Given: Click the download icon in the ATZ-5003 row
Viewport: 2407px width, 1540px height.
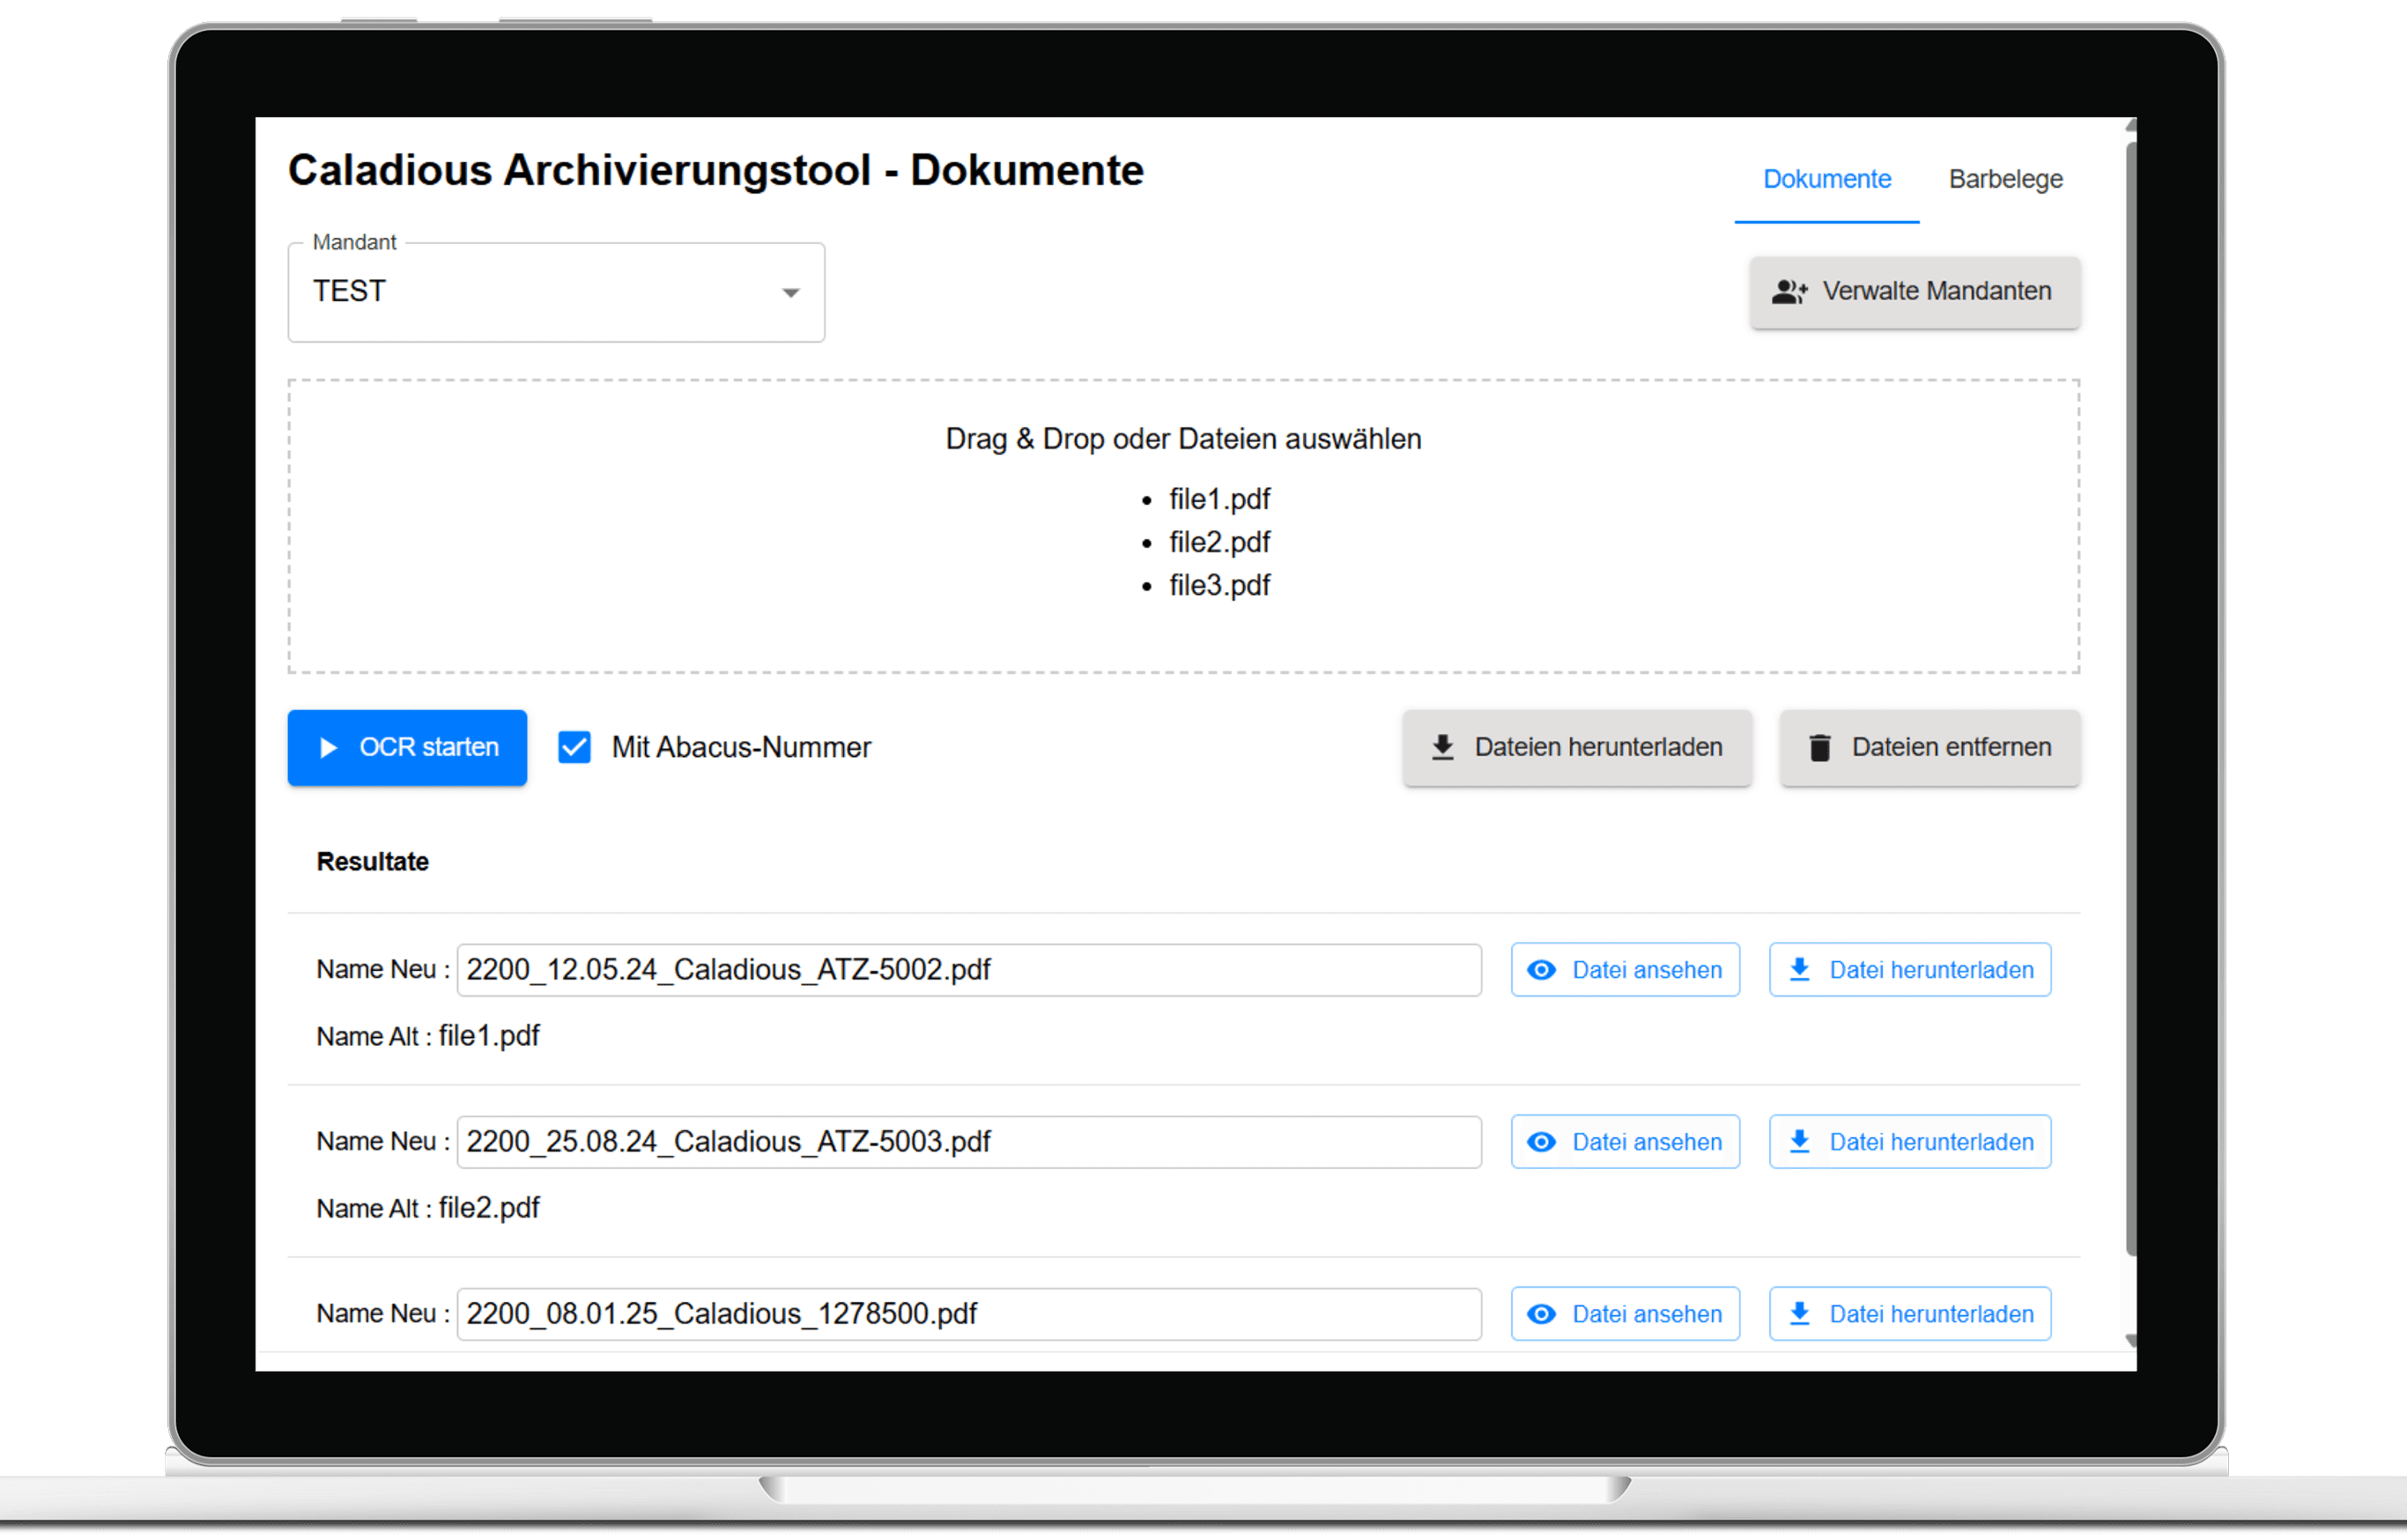Looking at the screenshot, I should [1799, 1142].
